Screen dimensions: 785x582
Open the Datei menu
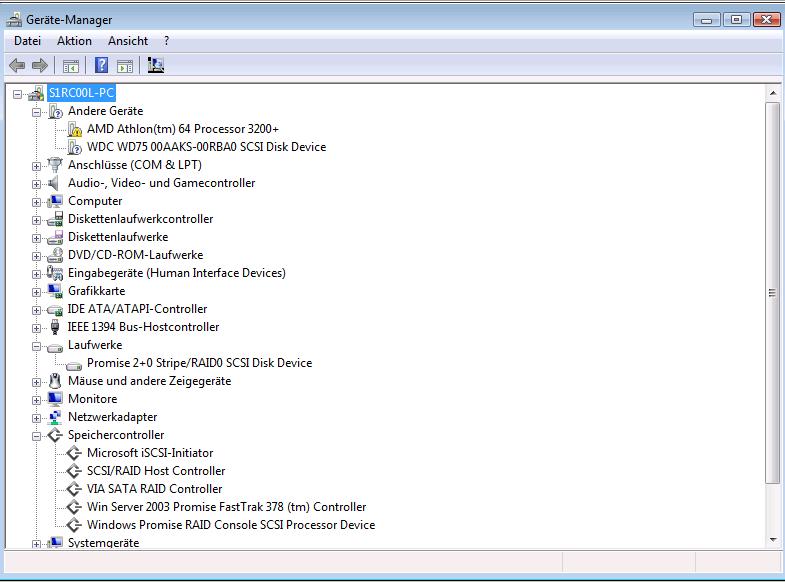27,41
